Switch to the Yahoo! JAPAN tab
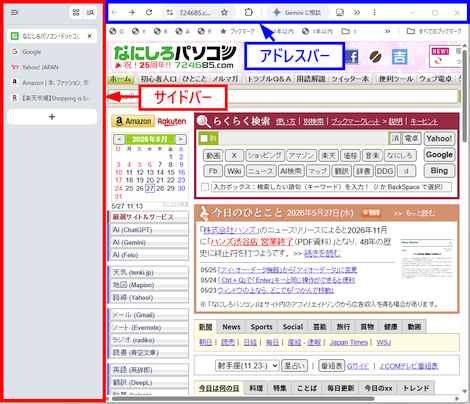470x404 pixels. [52, 67]
